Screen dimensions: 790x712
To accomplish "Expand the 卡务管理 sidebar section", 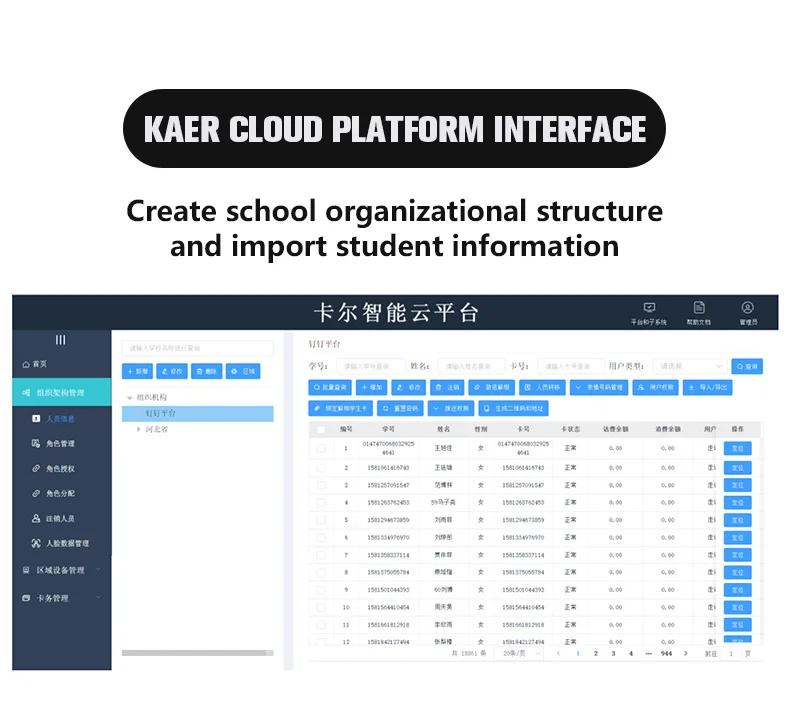I will (x=61, y=598).
